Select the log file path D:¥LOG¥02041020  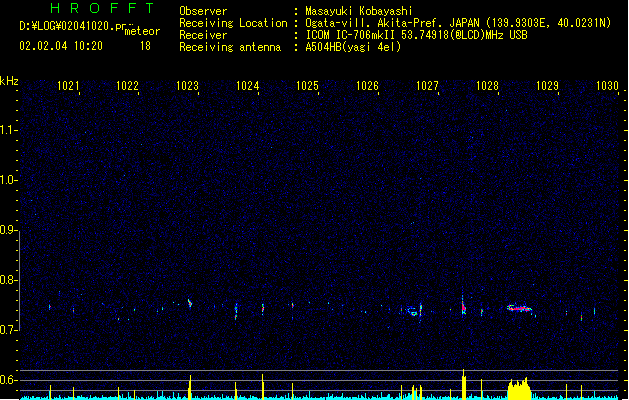[72, 26]
